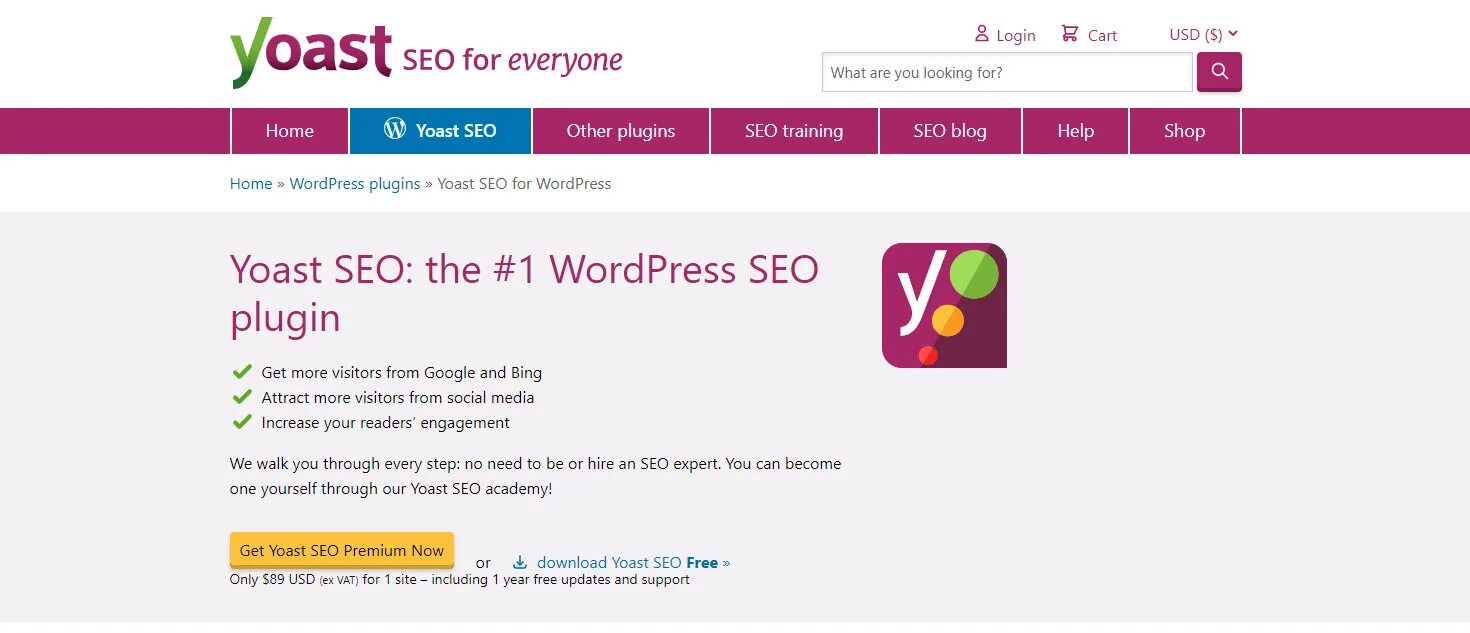Click the magnifying glass search button
The image size is (1470, 633).
1219,72
